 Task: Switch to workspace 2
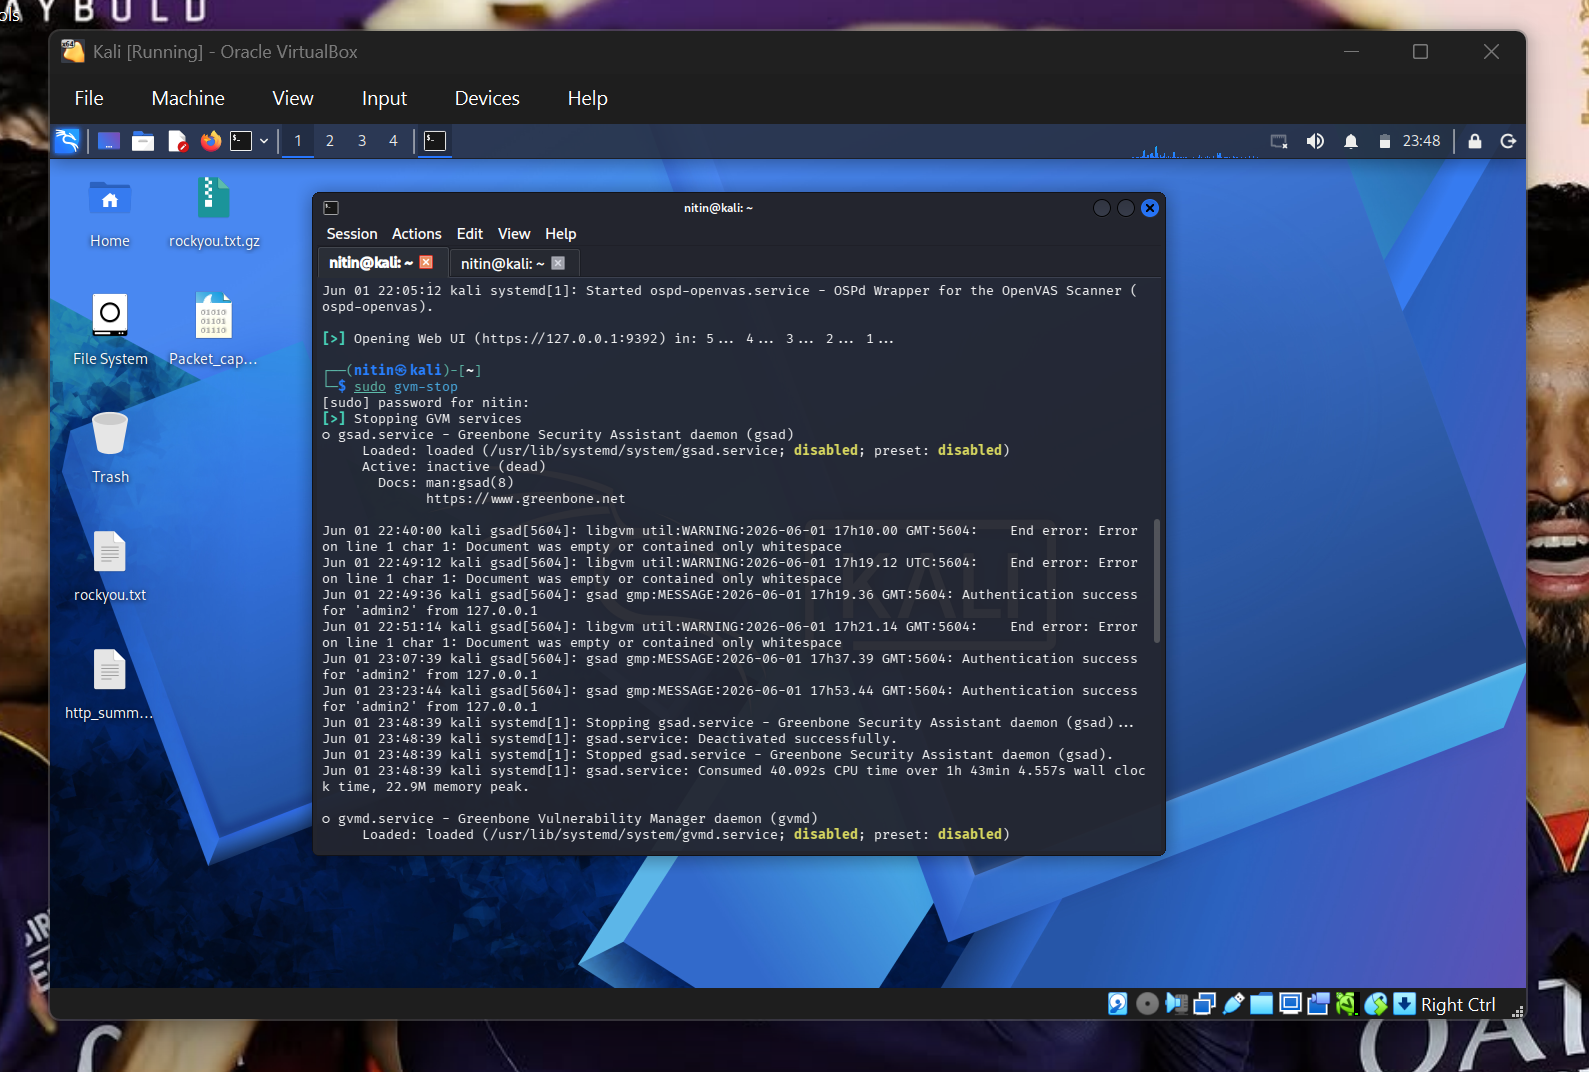[x=330, y=141]
